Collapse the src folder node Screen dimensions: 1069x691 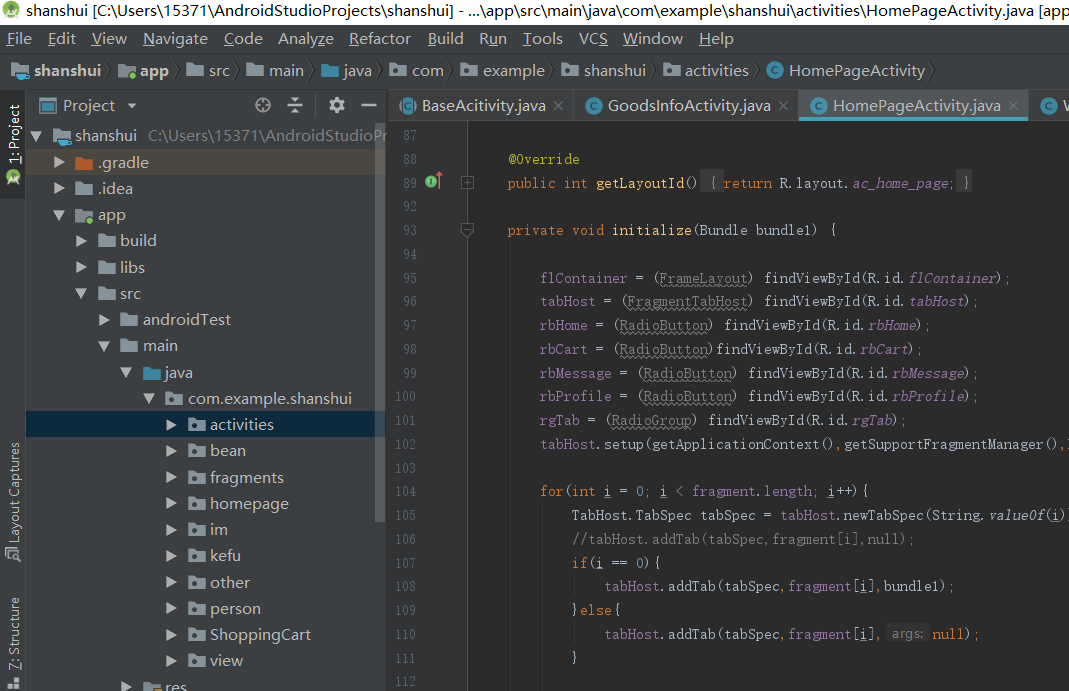coord(82,294)
